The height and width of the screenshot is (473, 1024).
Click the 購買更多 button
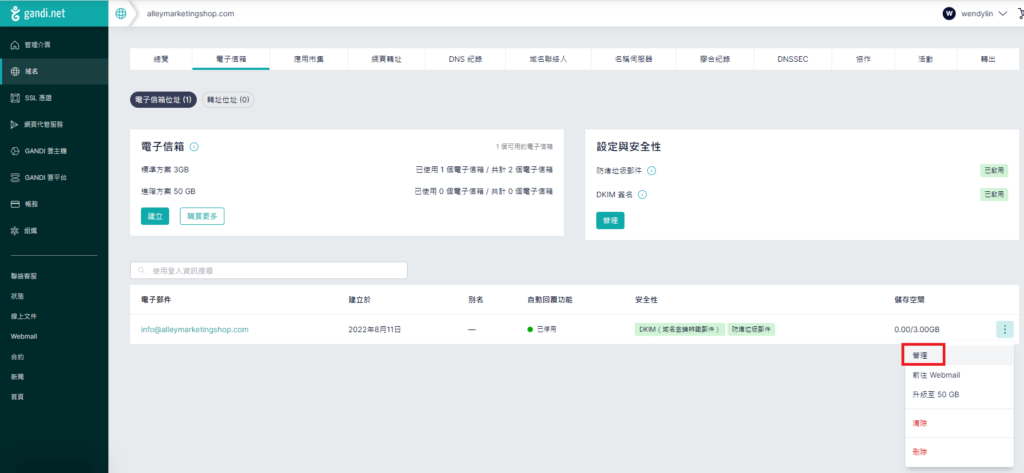(202, 216)
